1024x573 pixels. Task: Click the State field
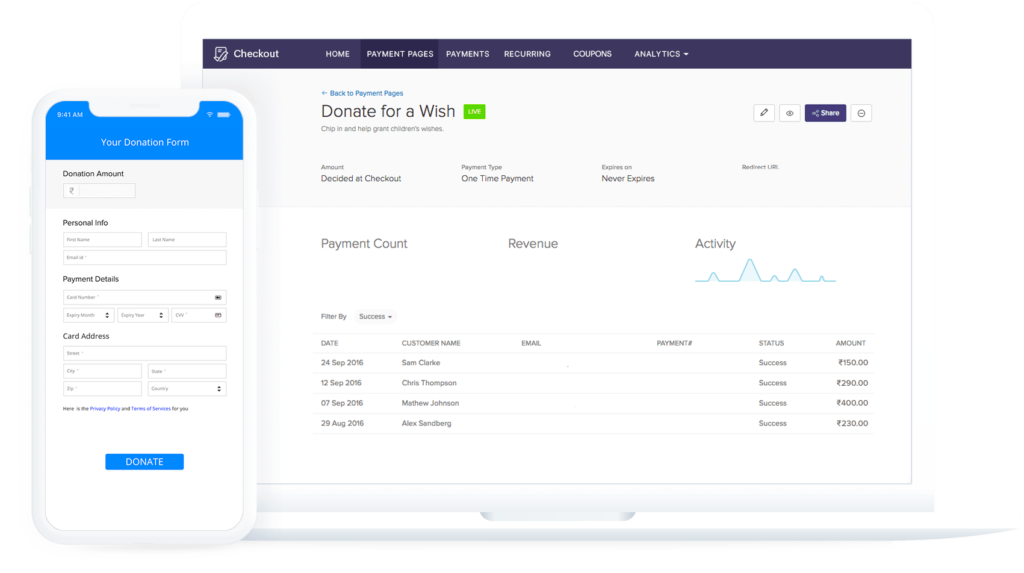tap(187, 371)
